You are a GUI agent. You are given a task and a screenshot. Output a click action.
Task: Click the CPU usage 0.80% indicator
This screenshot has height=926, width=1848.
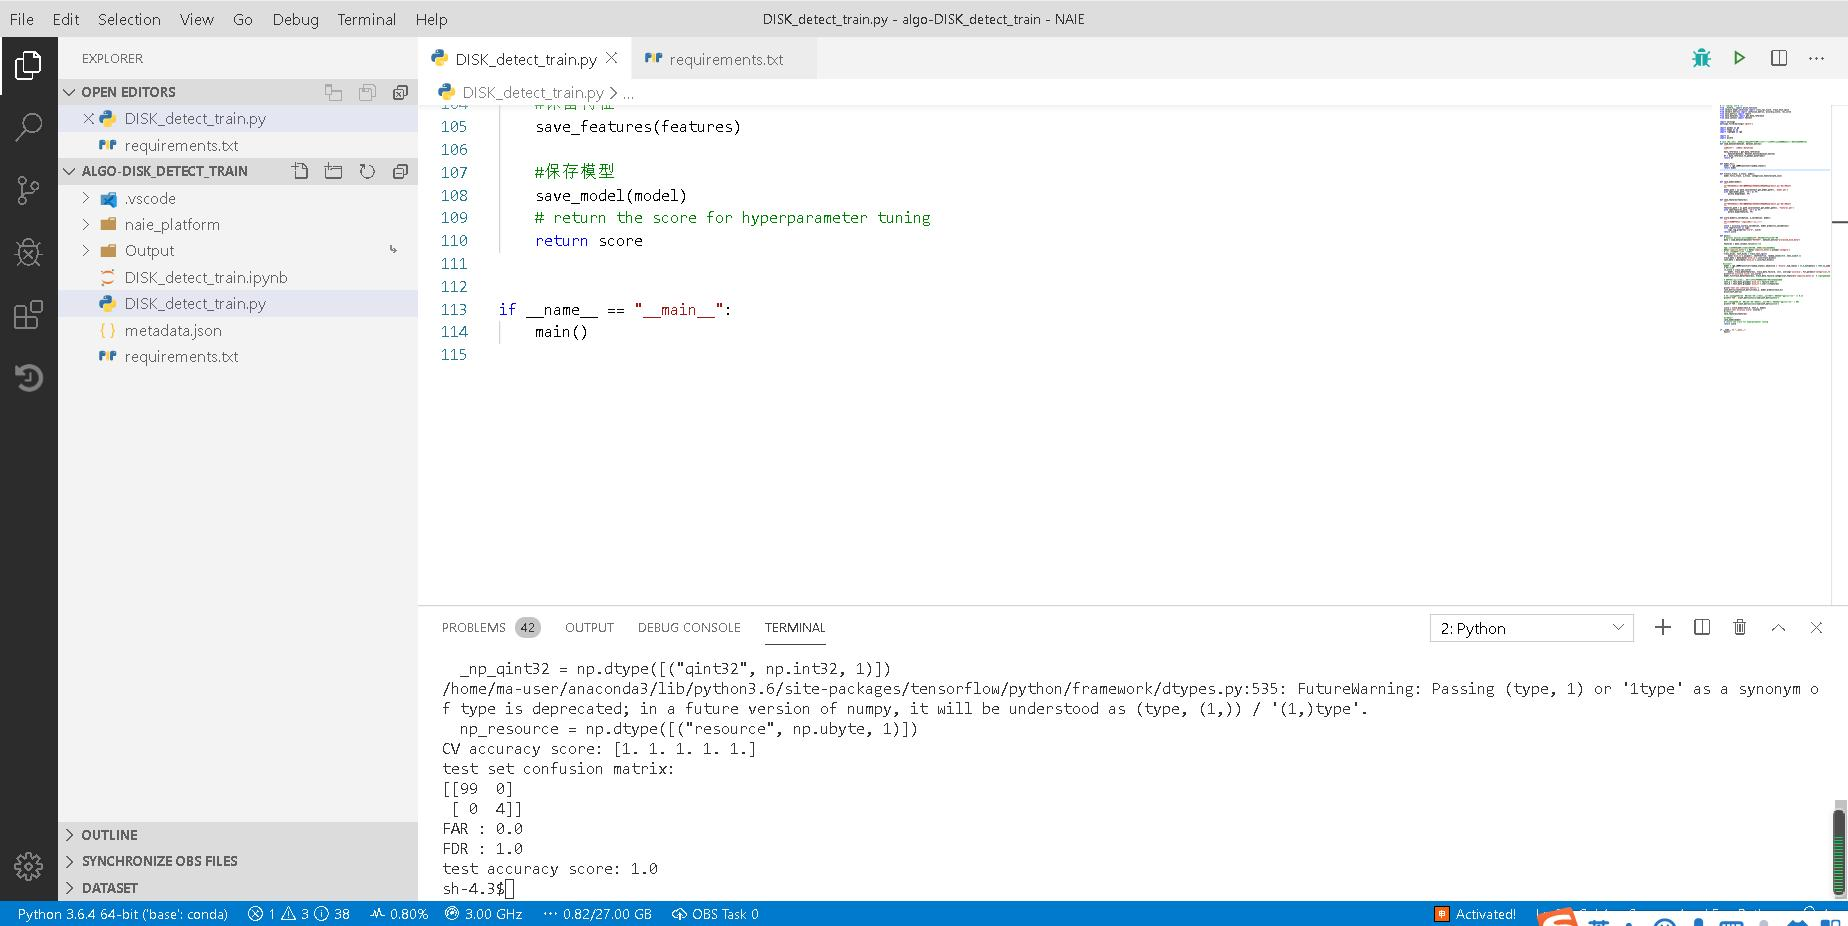tap(399, 914)
